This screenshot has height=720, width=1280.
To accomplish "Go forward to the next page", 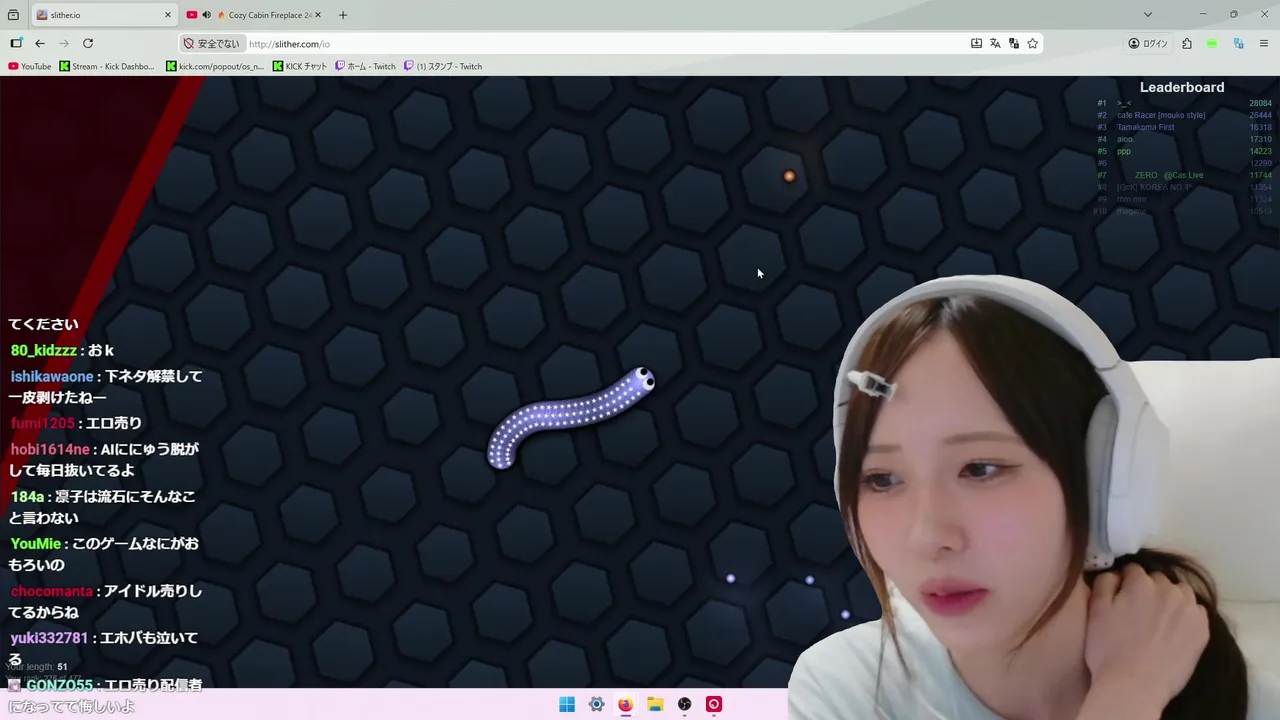I will point(64,43).
